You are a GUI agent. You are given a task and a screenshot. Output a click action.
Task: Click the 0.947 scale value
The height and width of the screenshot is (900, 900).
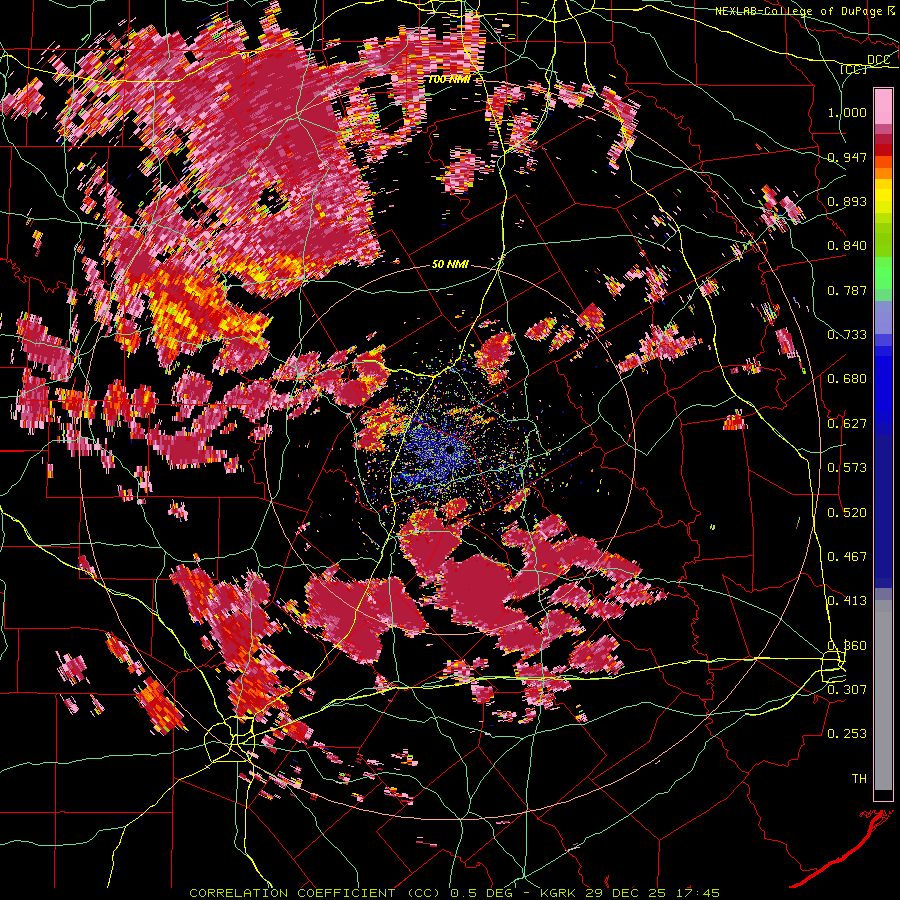click(847, 157)
